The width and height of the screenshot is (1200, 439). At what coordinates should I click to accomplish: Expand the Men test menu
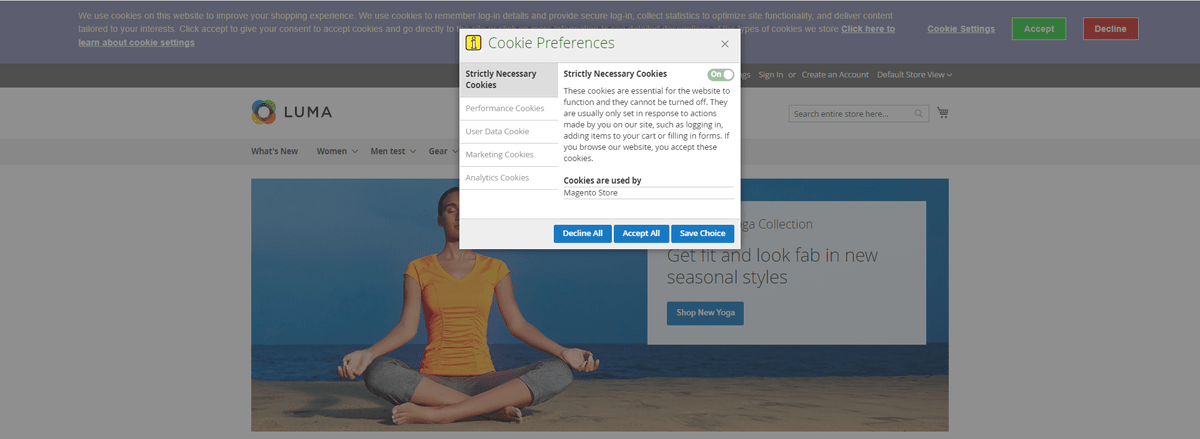(x=393, y=151)
